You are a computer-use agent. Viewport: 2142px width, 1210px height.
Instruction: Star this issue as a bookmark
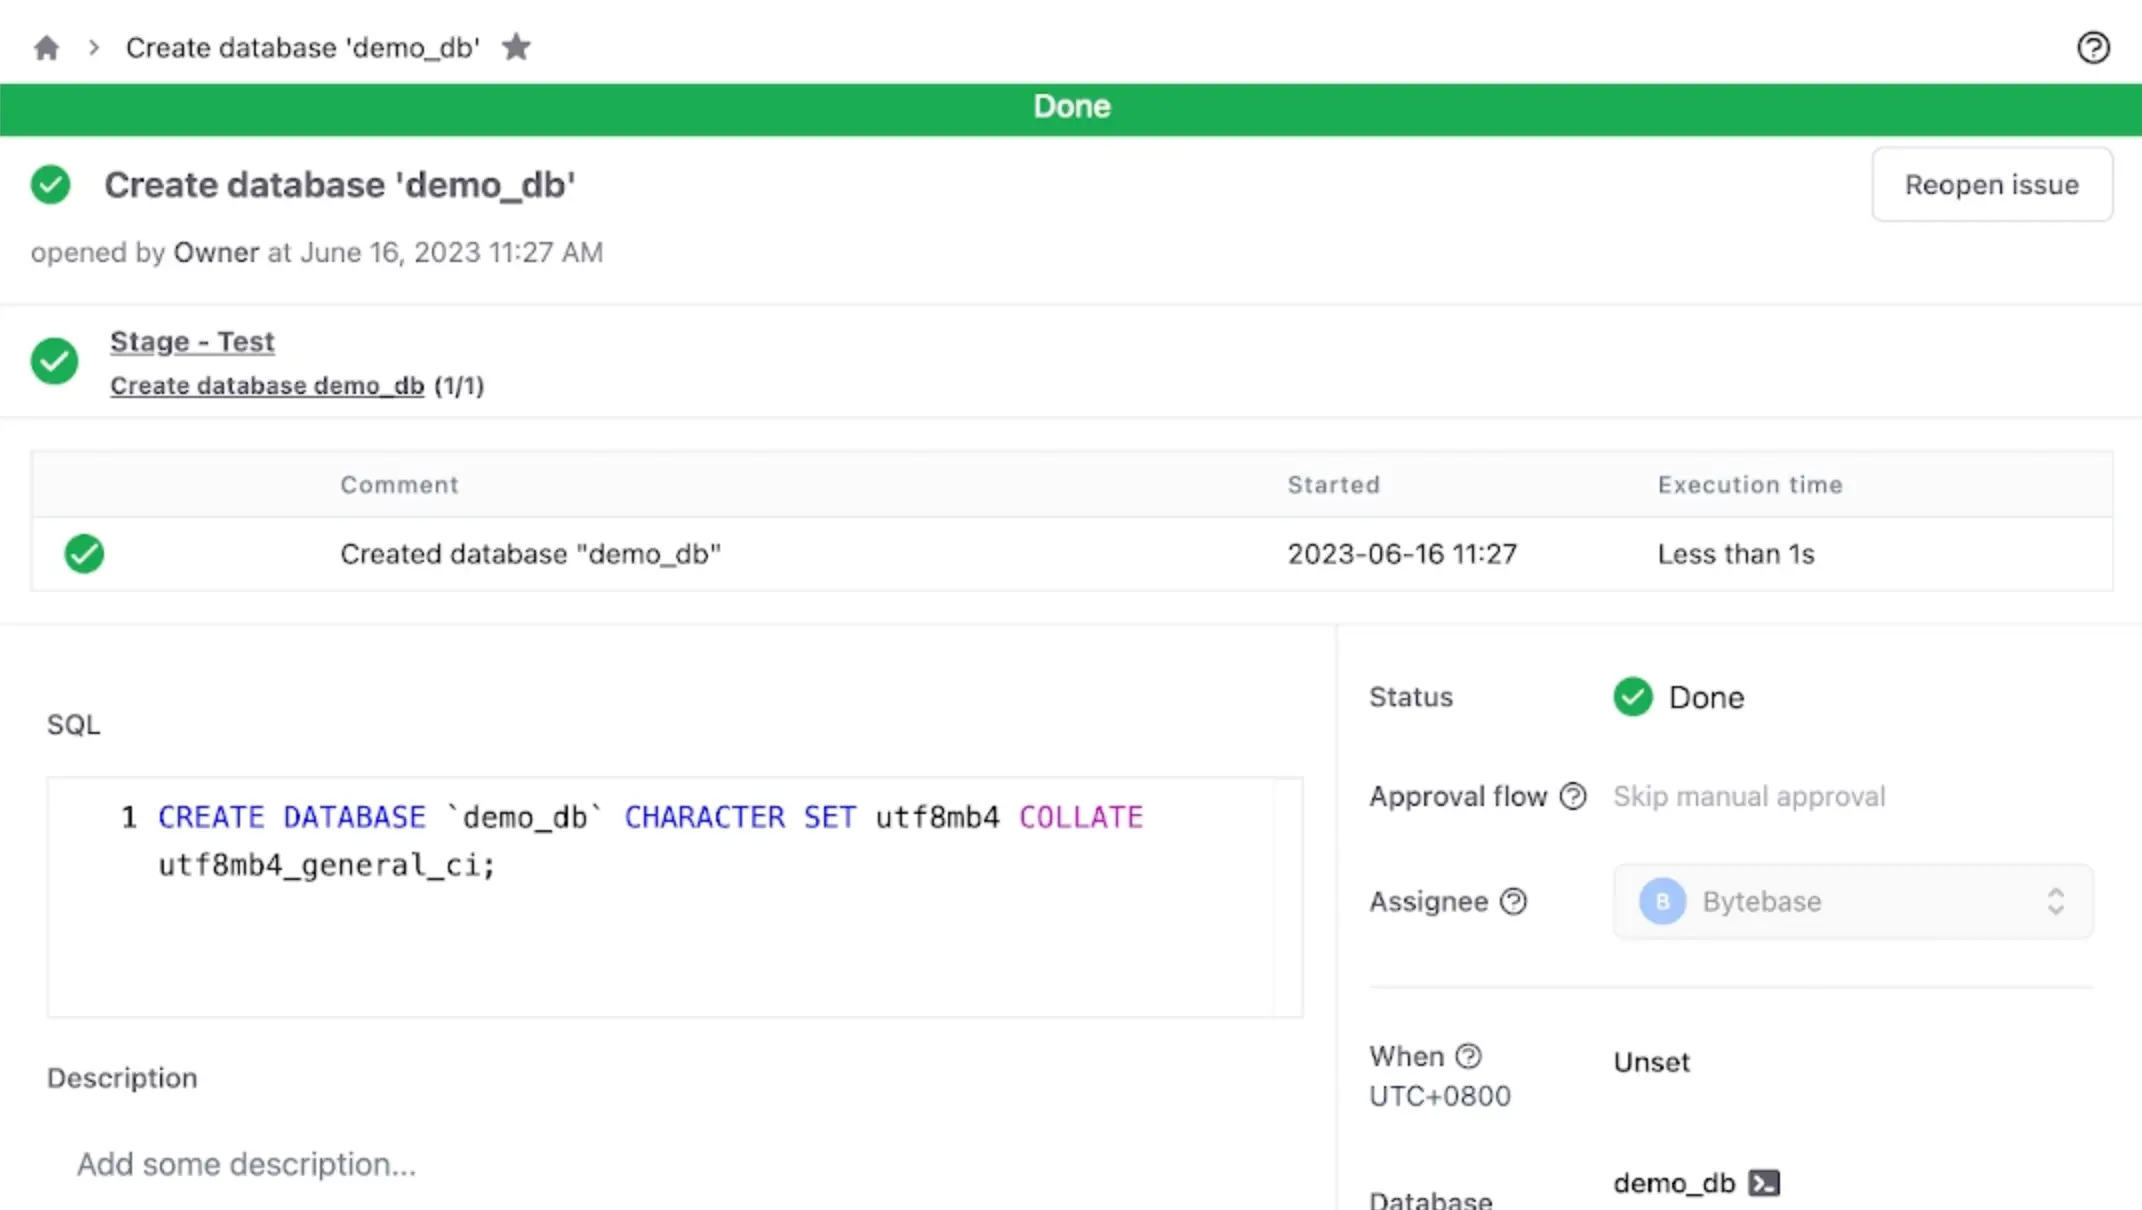[x=516, y=47]
